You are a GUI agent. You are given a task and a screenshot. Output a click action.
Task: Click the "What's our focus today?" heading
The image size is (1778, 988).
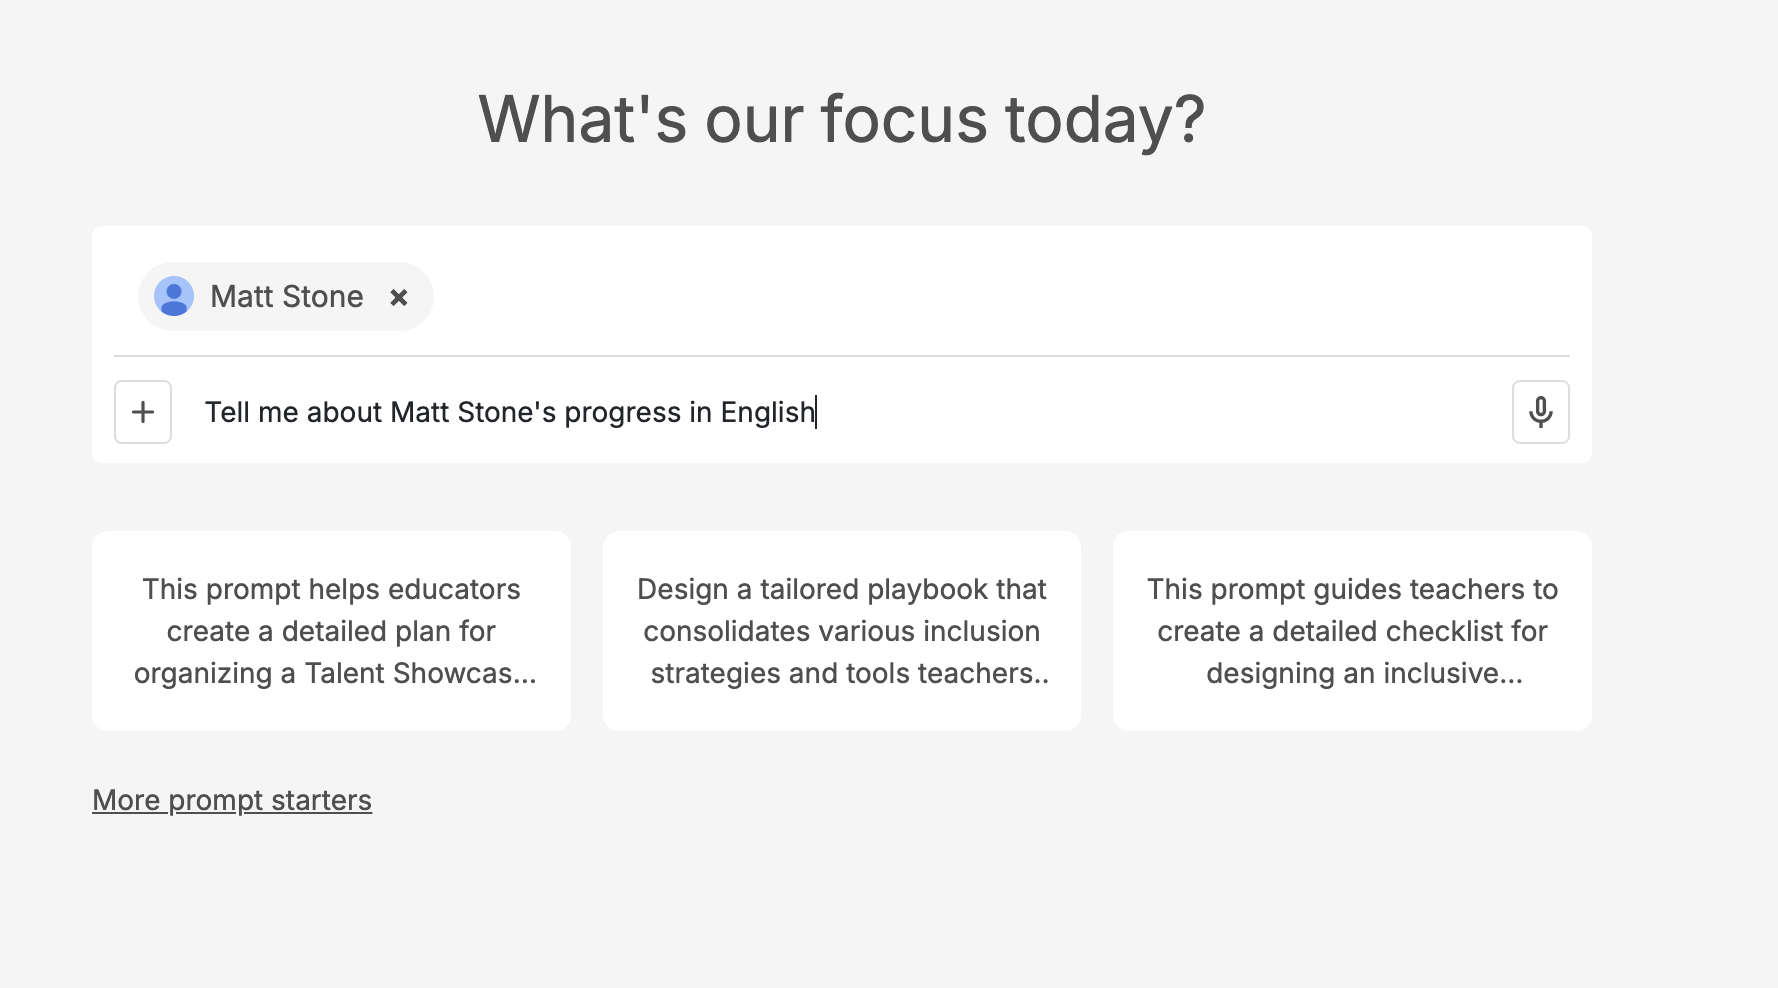pyautogui.click(x=841, y=119)
